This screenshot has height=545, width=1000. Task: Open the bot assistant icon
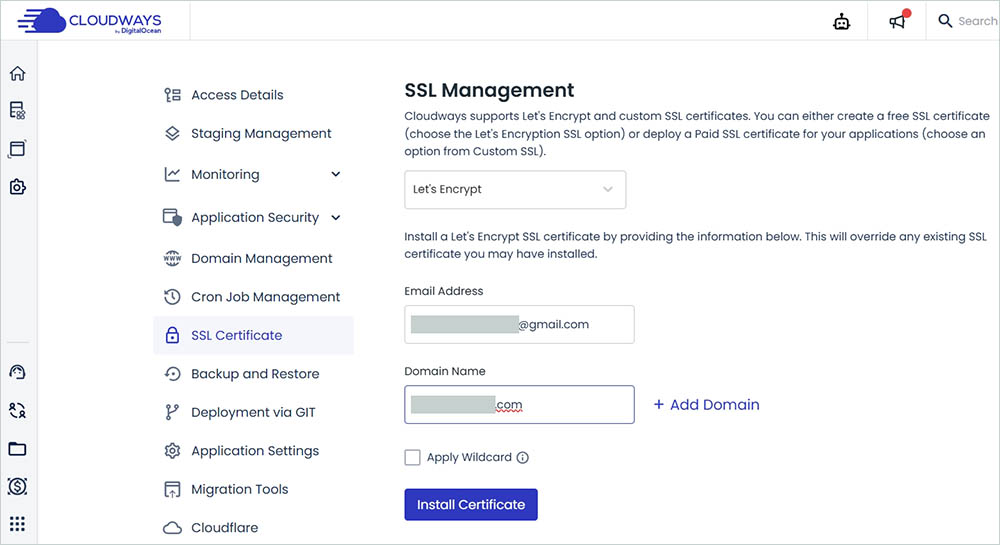click(842, 22)
